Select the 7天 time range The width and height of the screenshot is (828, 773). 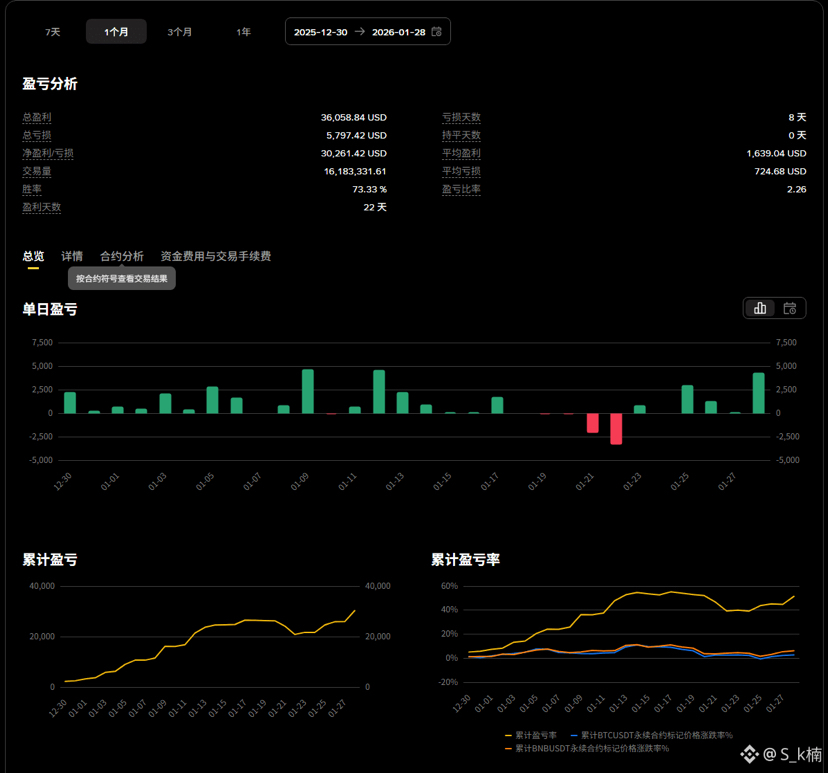[x=52, y=32]
